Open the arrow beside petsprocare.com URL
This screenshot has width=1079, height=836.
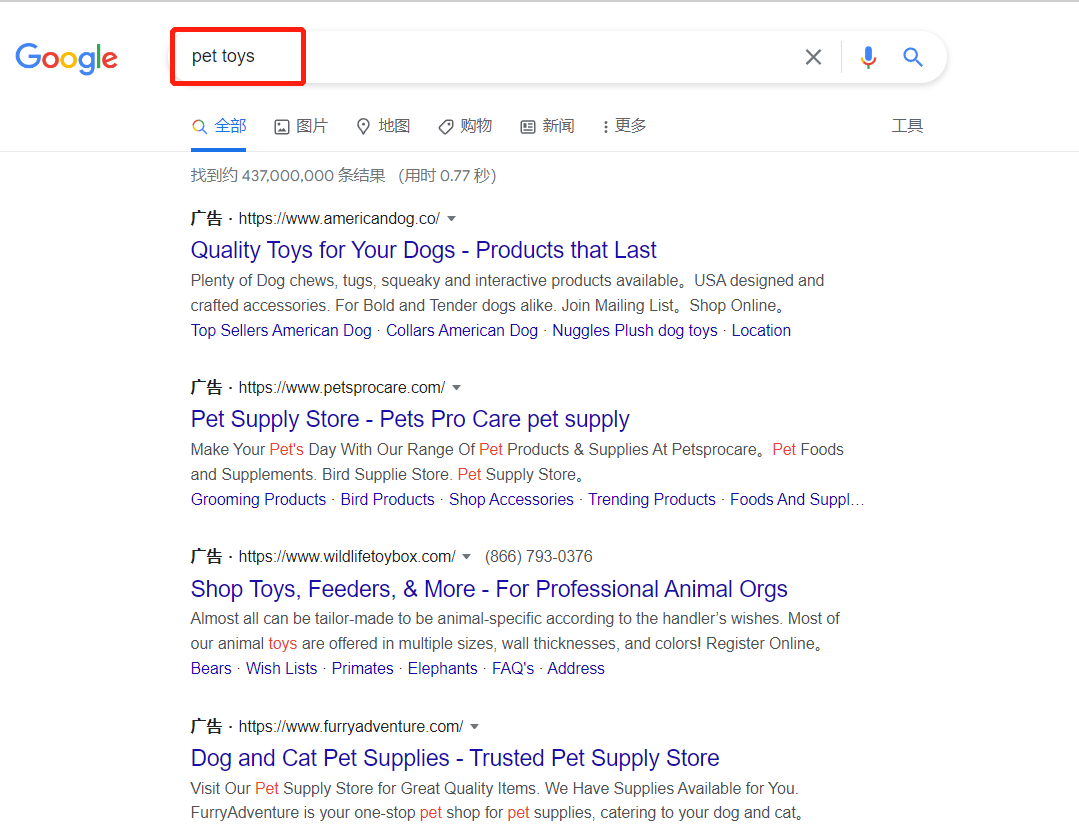pyautogui.click(x=457, y=387)
